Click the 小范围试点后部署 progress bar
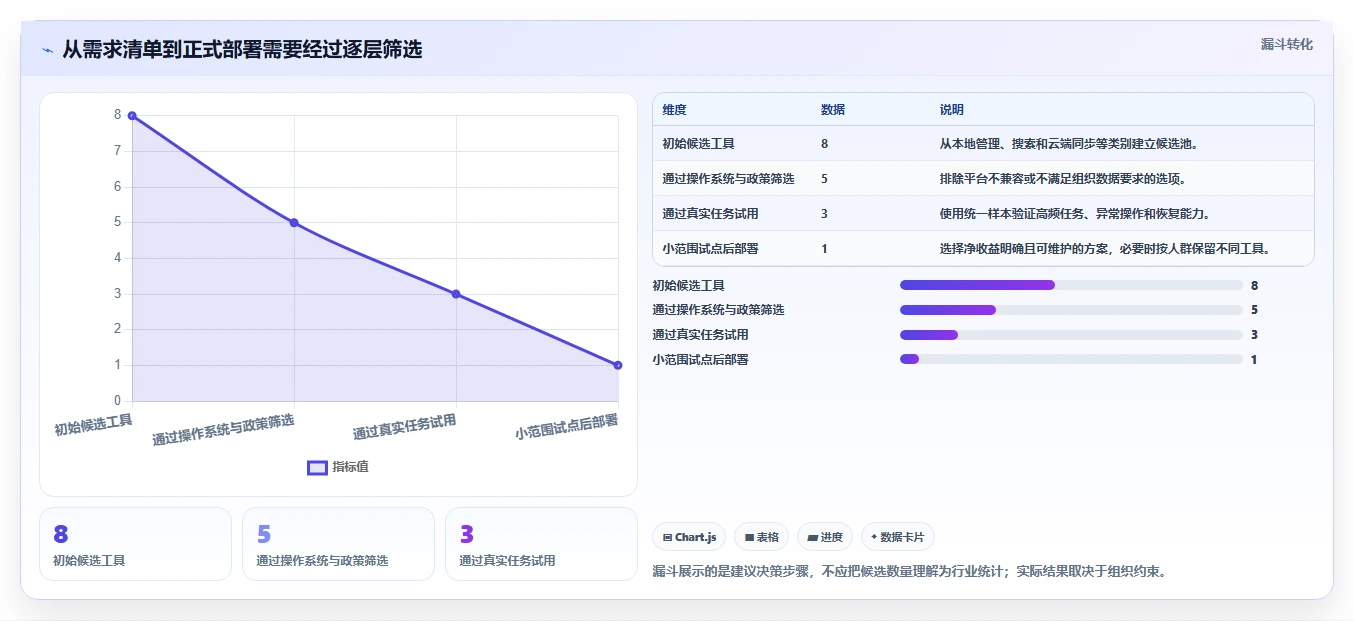Viewport: 1354px width, 621px height. click(x=1071, y=359)
